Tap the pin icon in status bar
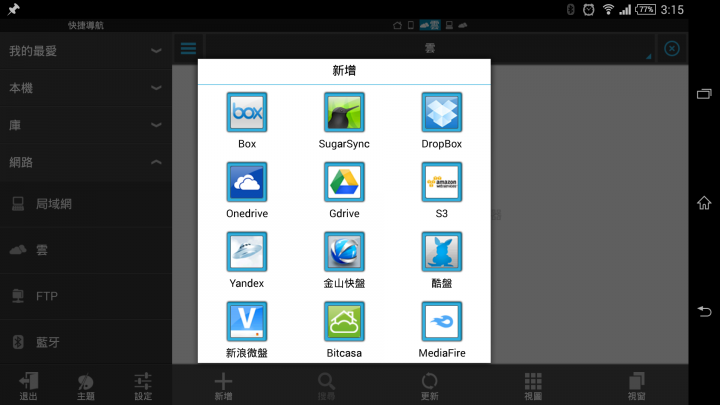This screenshot has width=720, height=405. point(13,9)
